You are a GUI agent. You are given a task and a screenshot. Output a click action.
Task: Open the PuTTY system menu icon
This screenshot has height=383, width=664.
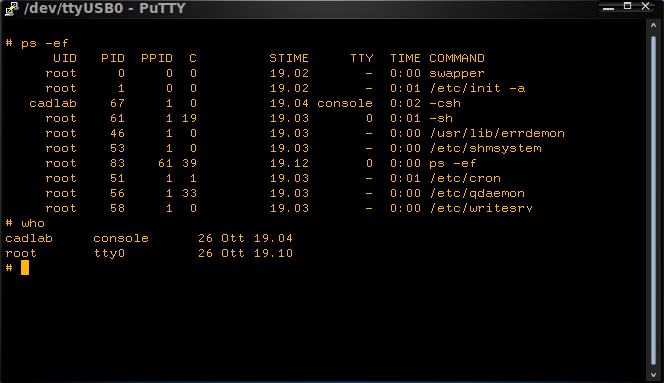click(x=11, y=8)
